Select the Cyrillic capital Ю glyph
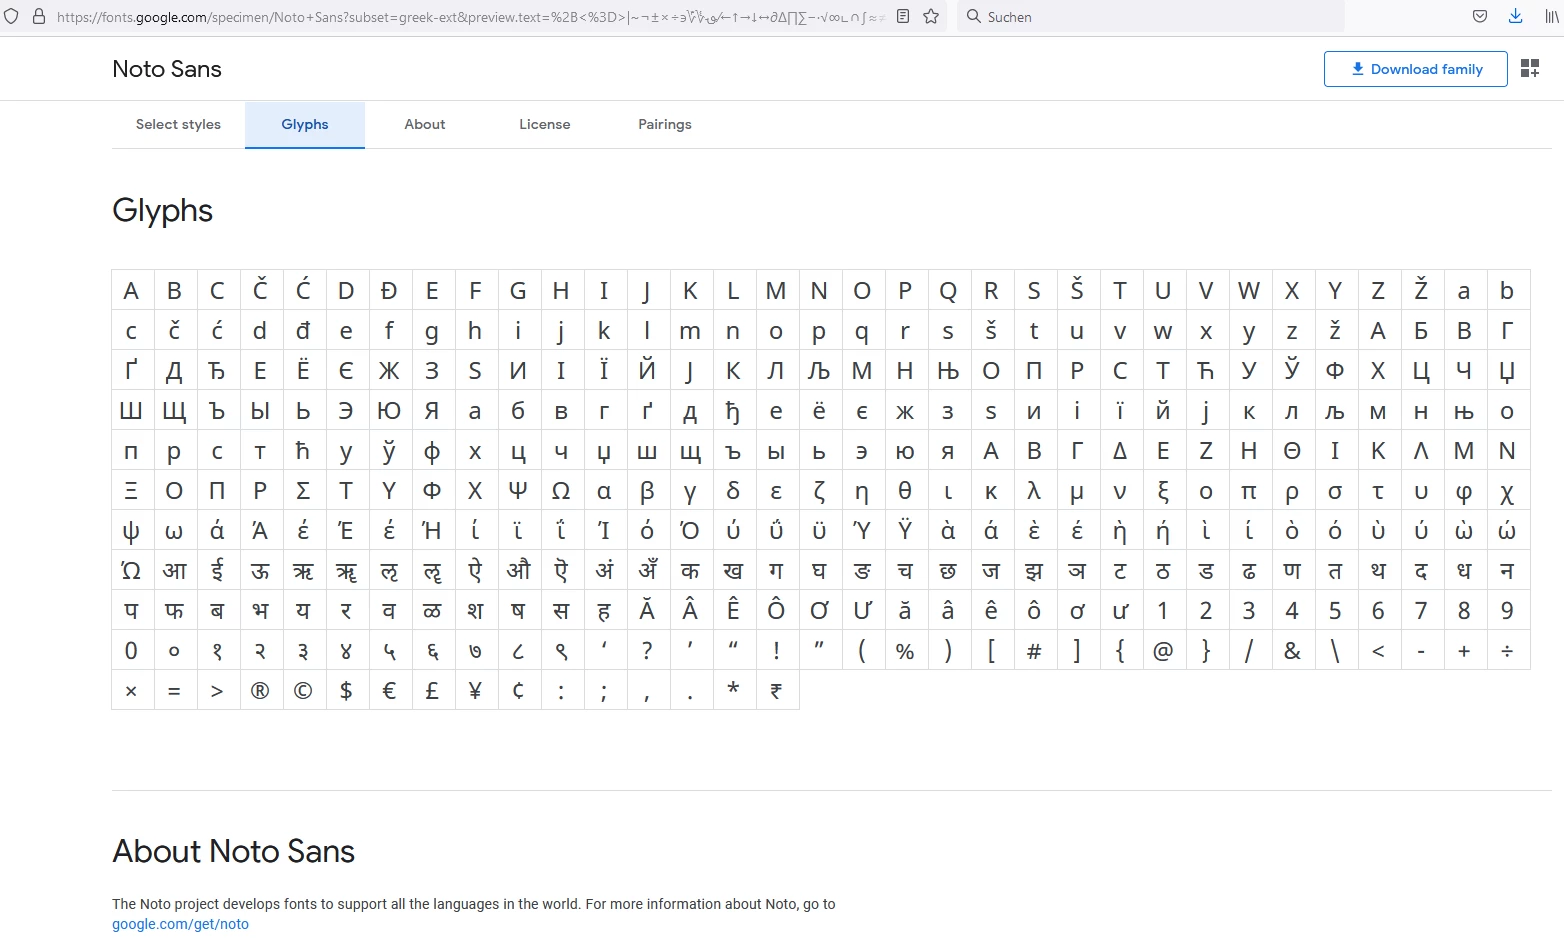This screenshot has width=1564, height=943. pyautogui.click(x=389, y=411)
